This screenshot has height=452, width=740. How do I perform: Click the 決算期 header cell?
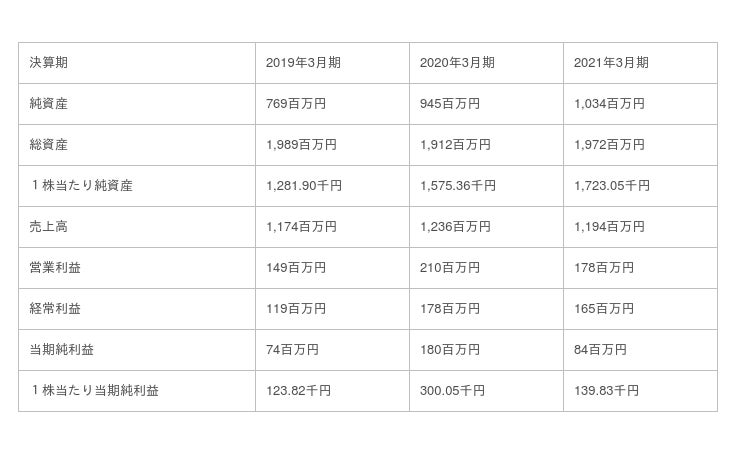click(x=49, y=63)
